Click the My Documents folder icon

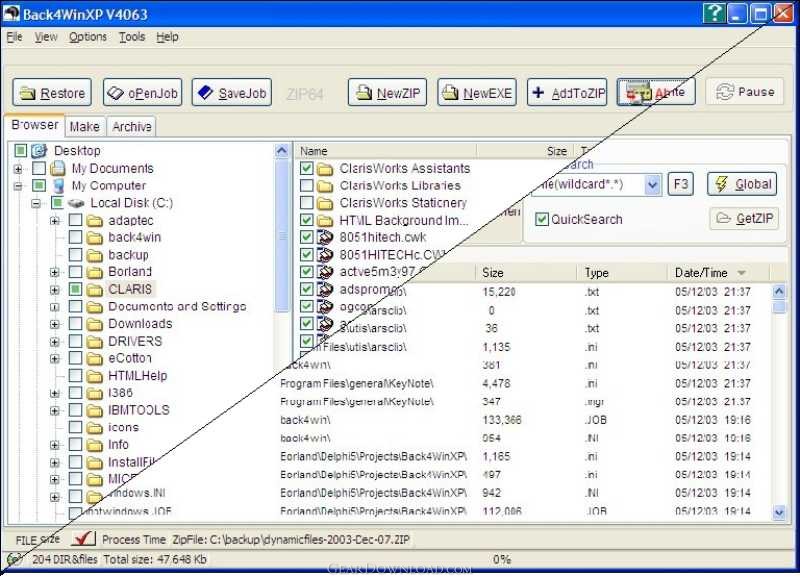point(58,168)
